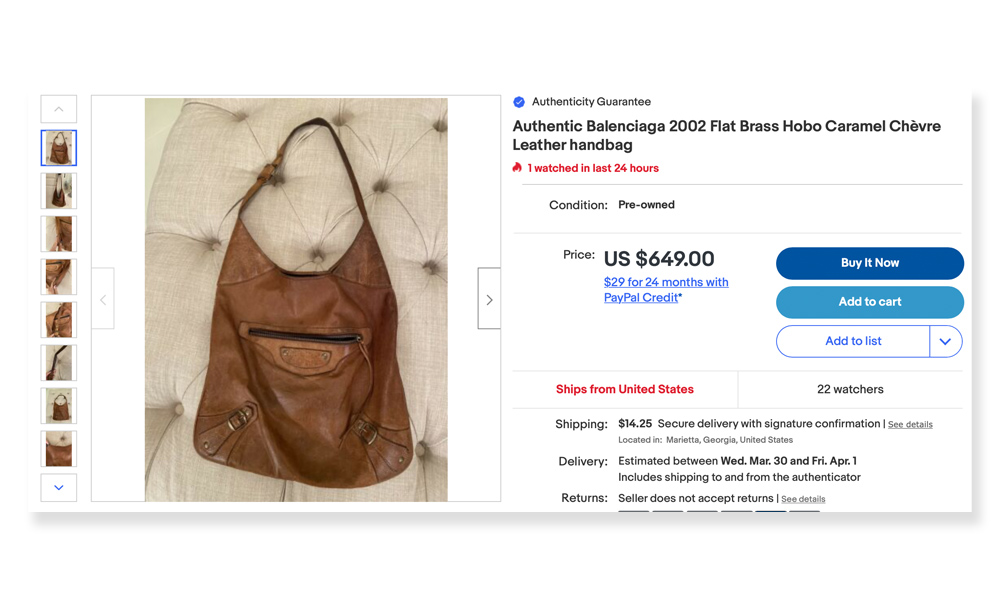Viewport: 1000px width, 600px height.
Task: Add the Balenciaga handbag to cart
Action: pyautogui.click(x=869, y=302)
